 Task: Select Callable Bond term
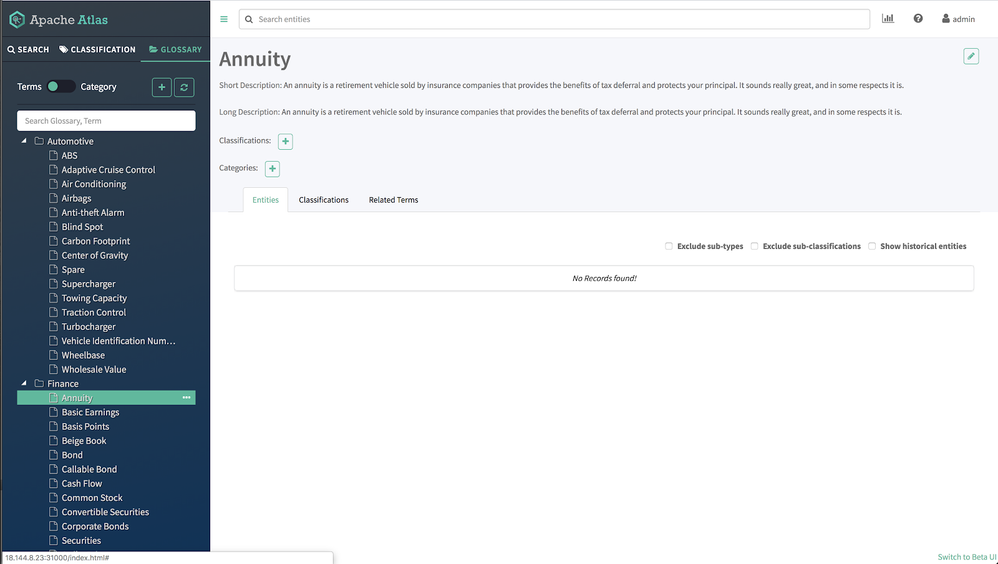(x=89, y=469)
